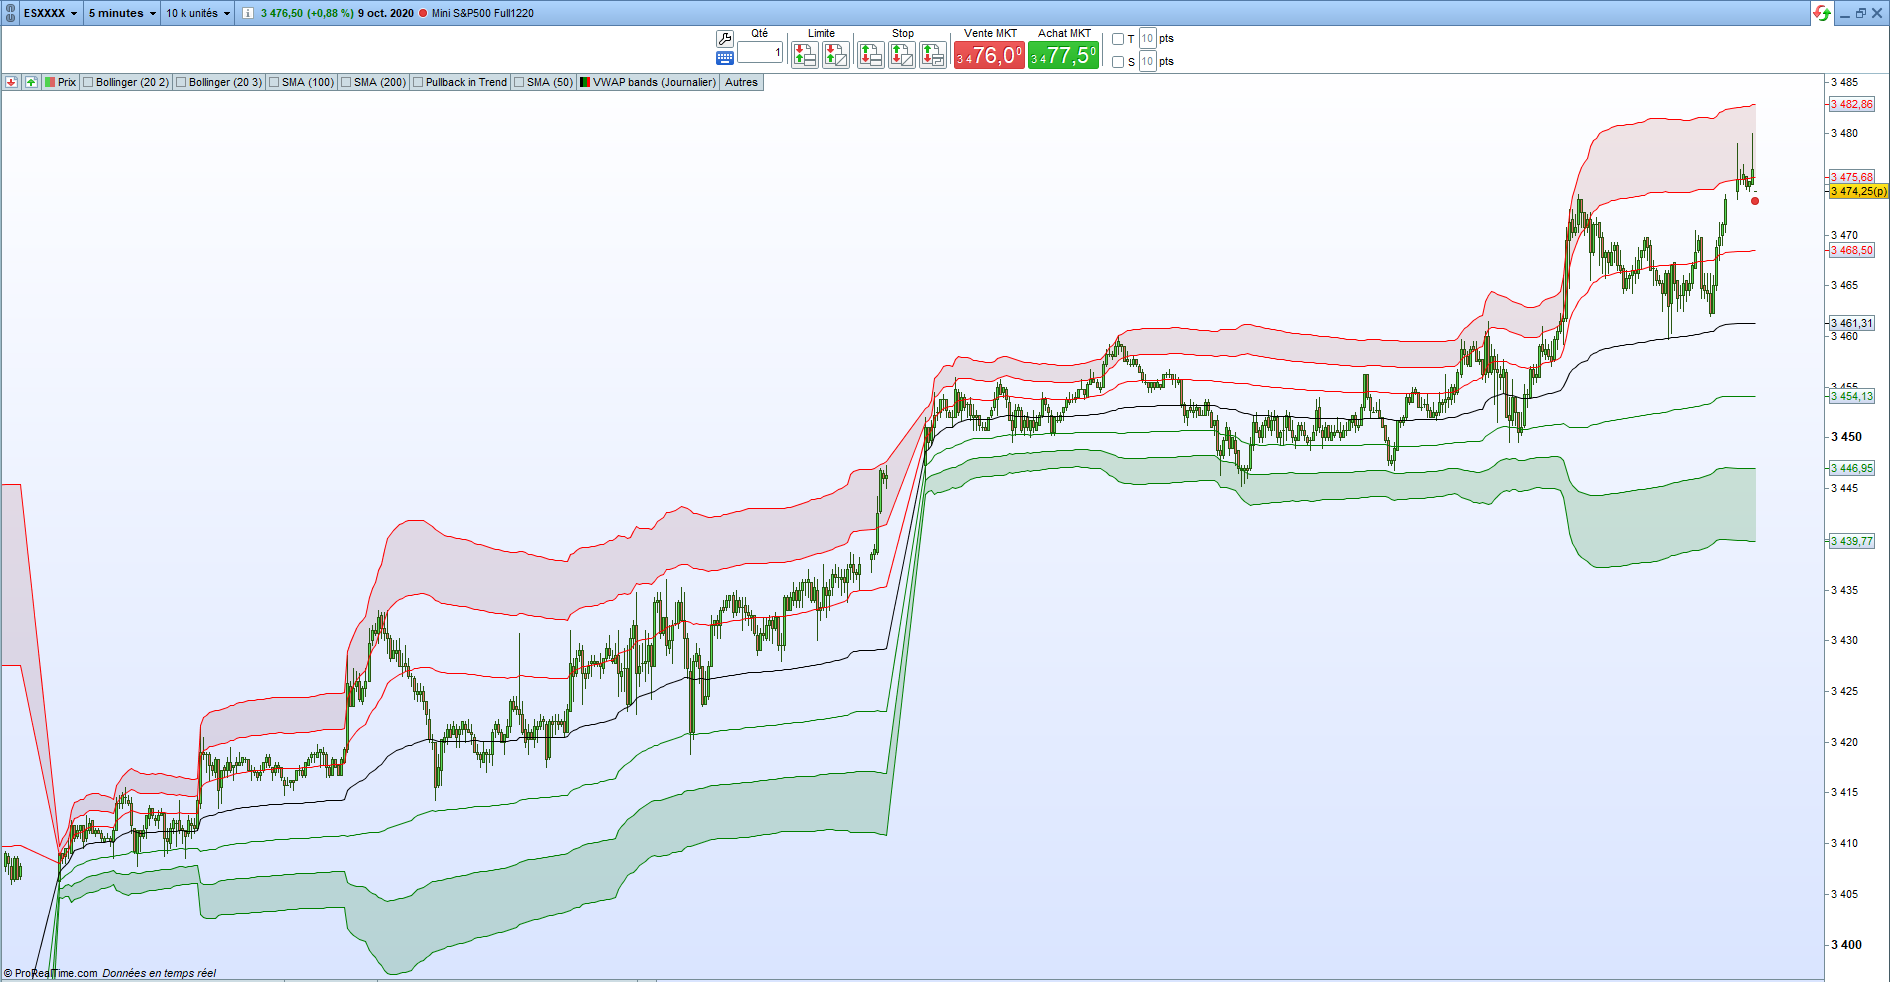Image resolution: width=1890 pixels, height=982 pixels.
Task: Click the green 3 454,13 price label
Action: (1852, 396)
